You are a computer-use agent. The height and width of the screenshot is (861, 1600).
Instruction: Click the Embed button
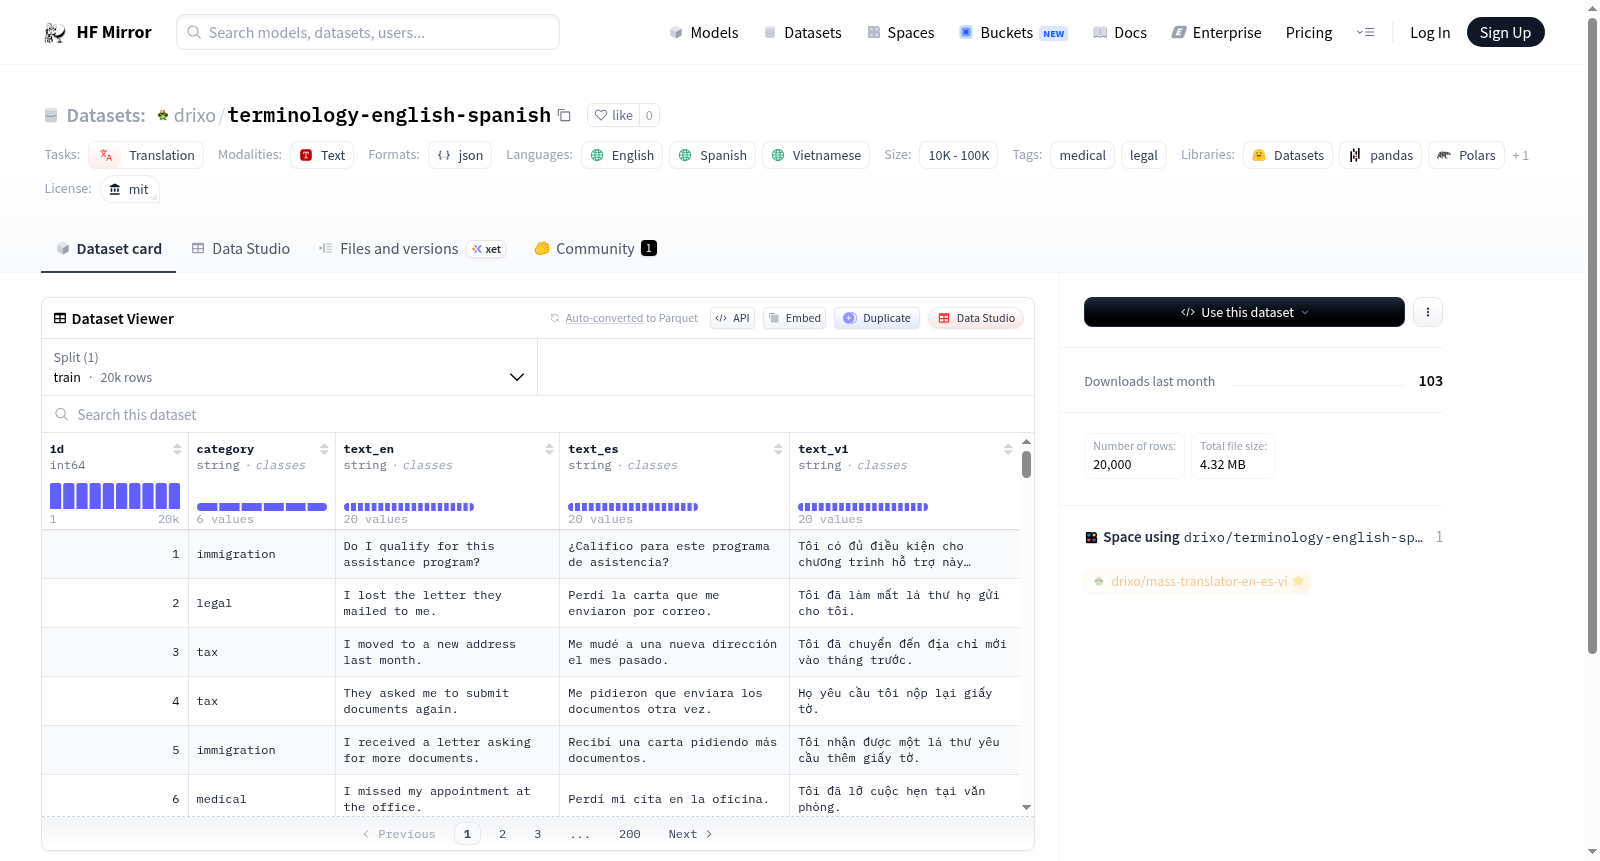pyautogui.click(x=794, y=318)
